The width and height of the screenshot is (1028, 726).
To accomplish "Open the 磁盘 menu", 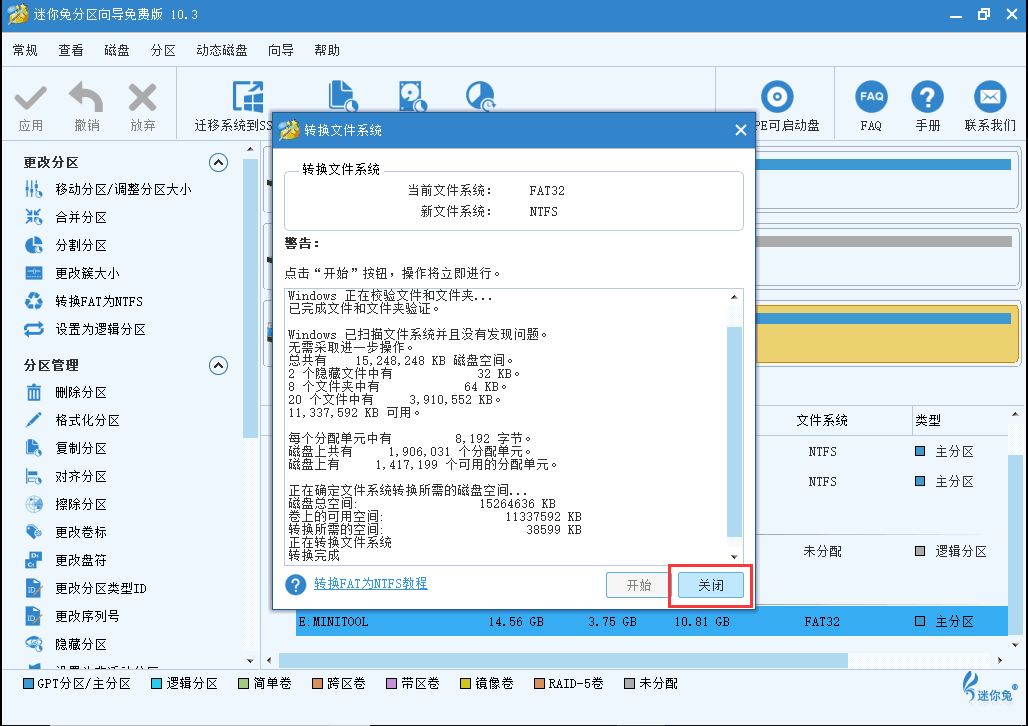I will (117, 50).
